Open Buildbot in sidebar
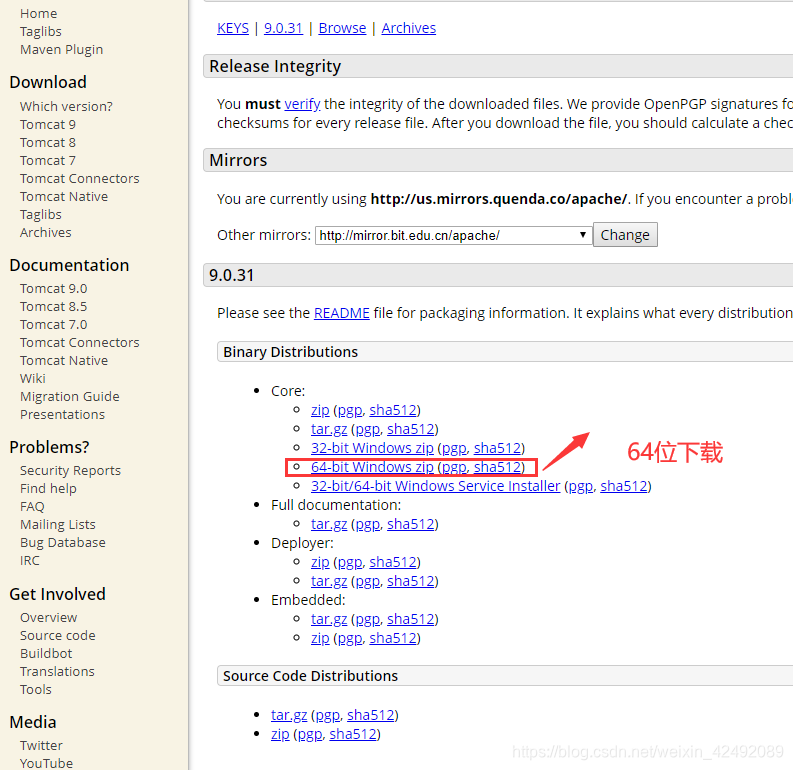The width and height of the screenshot is (793, 770). click(46, 654)
